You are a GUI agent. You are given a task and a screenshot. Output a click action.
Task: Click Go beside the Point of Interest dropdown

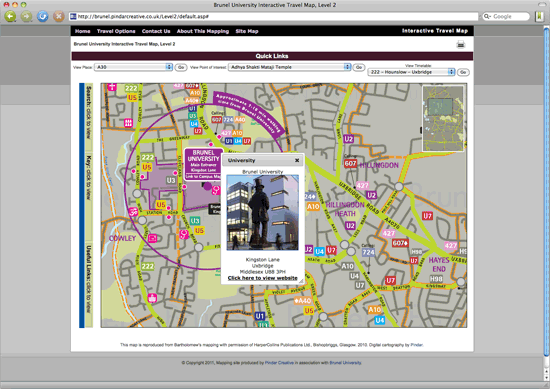point(359,67)
